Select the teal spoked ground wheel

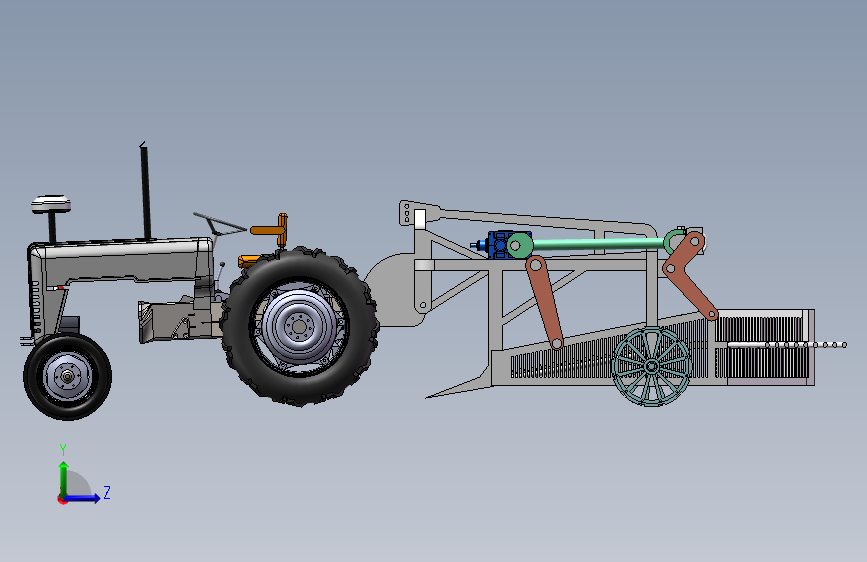tap(652, 366)
